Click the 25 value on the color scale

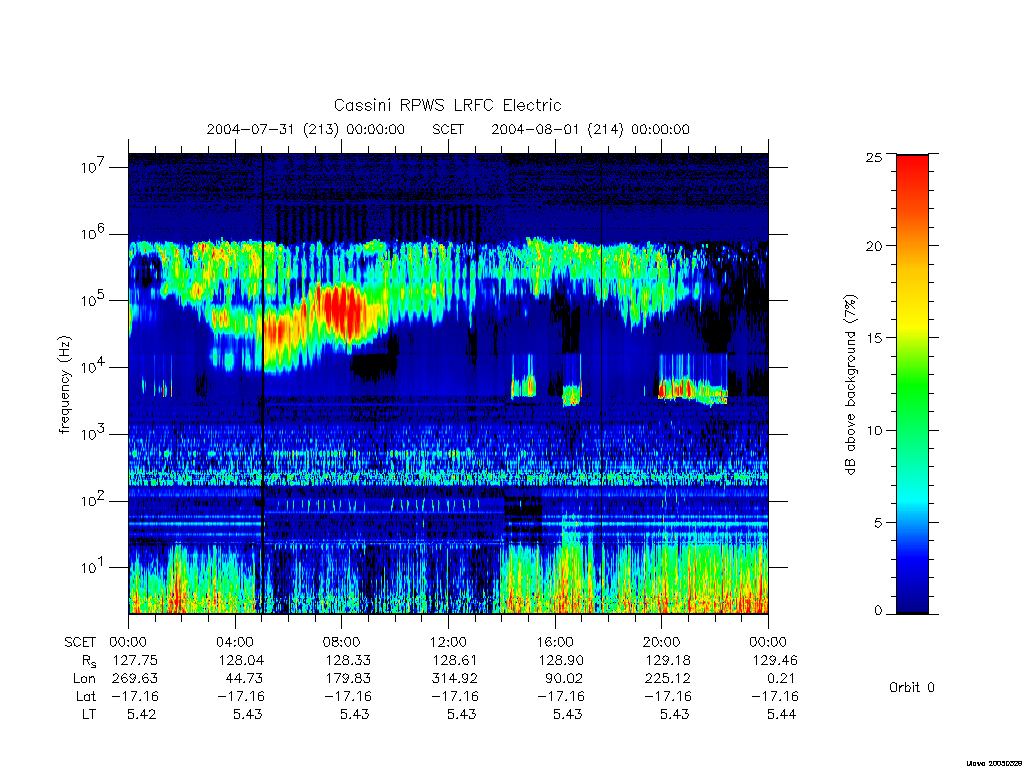[x=874, y=157]
